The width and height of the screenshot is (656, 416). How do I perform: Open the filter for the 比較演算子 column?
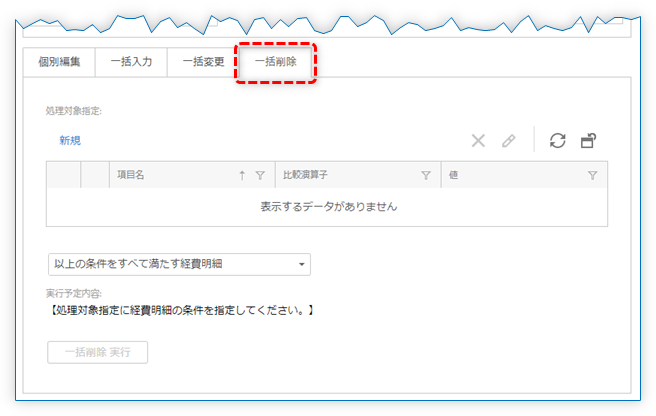click(426, 175)
